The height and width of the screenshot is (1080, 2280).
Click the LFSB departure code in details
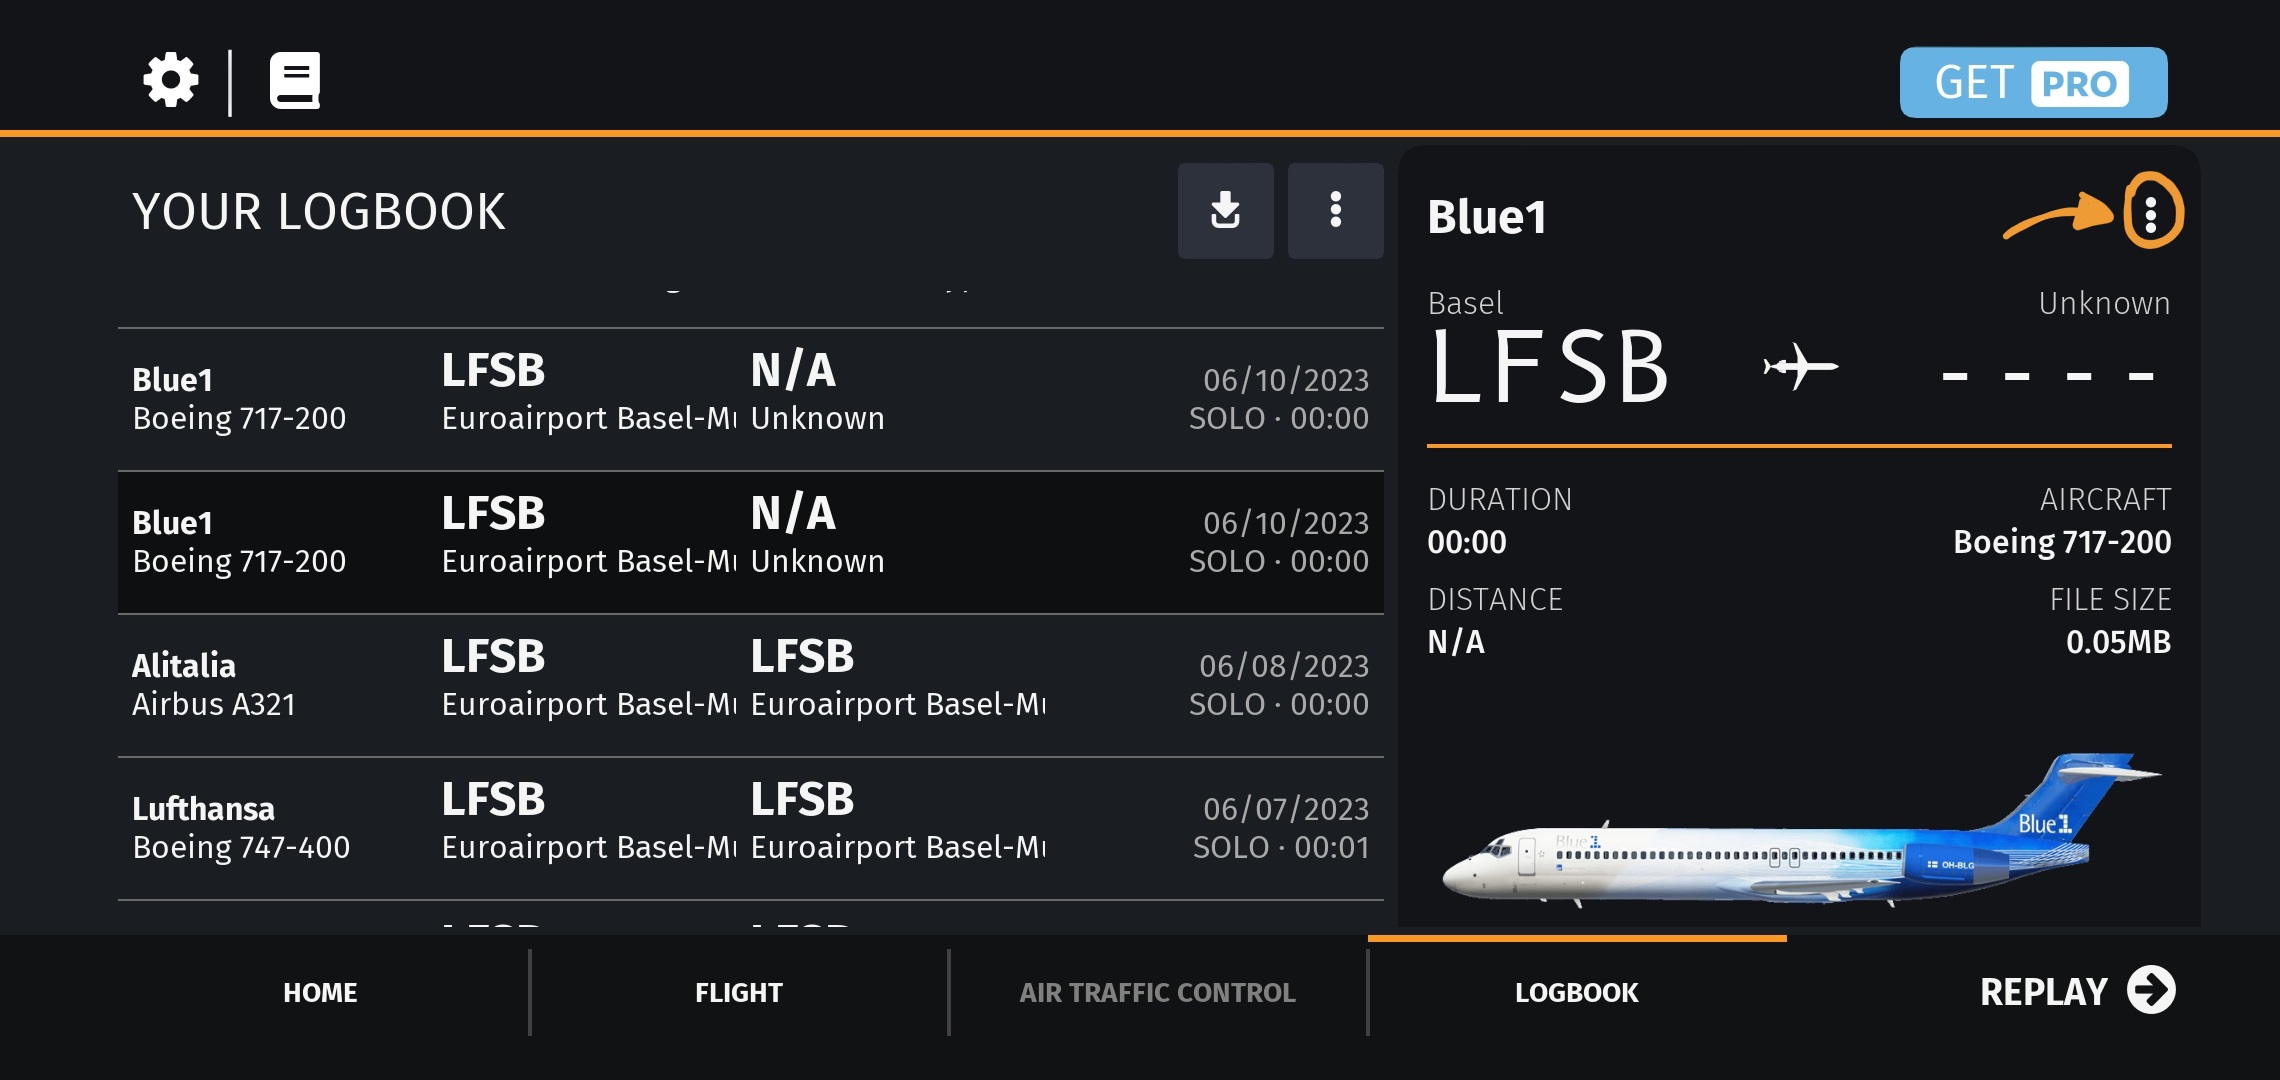tap(1550, 368)
